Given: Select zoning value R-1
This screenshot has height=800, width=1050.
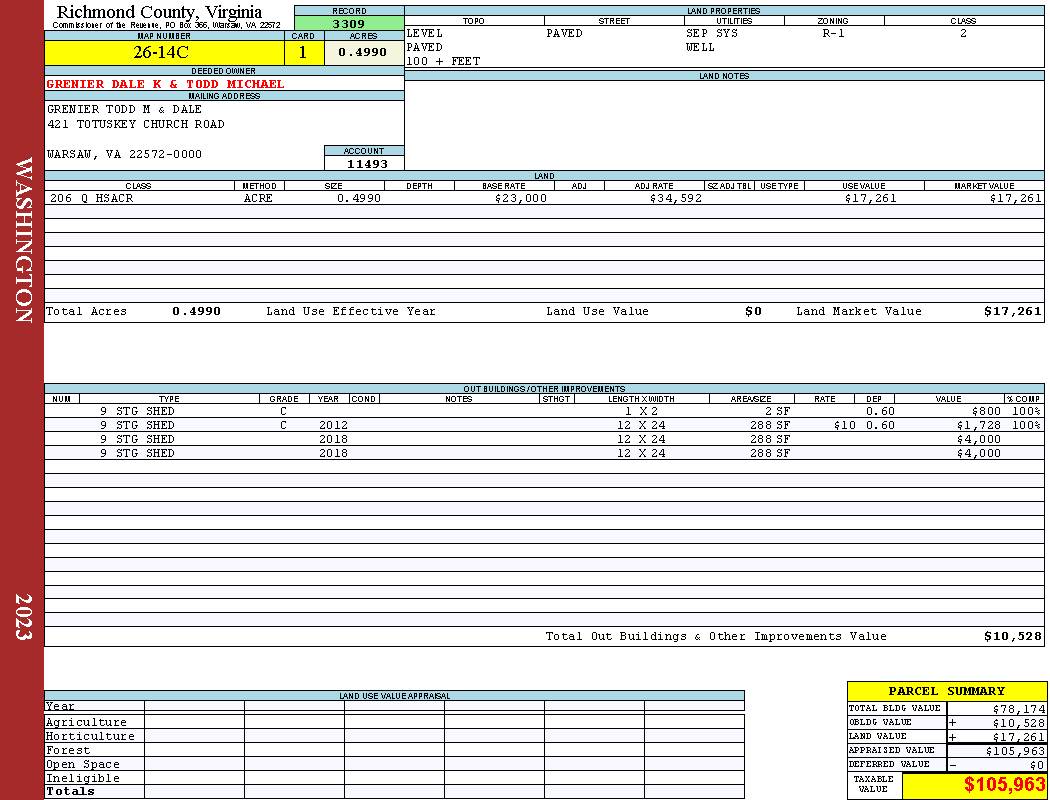Looking at the screenshot, I should [834, 33].
